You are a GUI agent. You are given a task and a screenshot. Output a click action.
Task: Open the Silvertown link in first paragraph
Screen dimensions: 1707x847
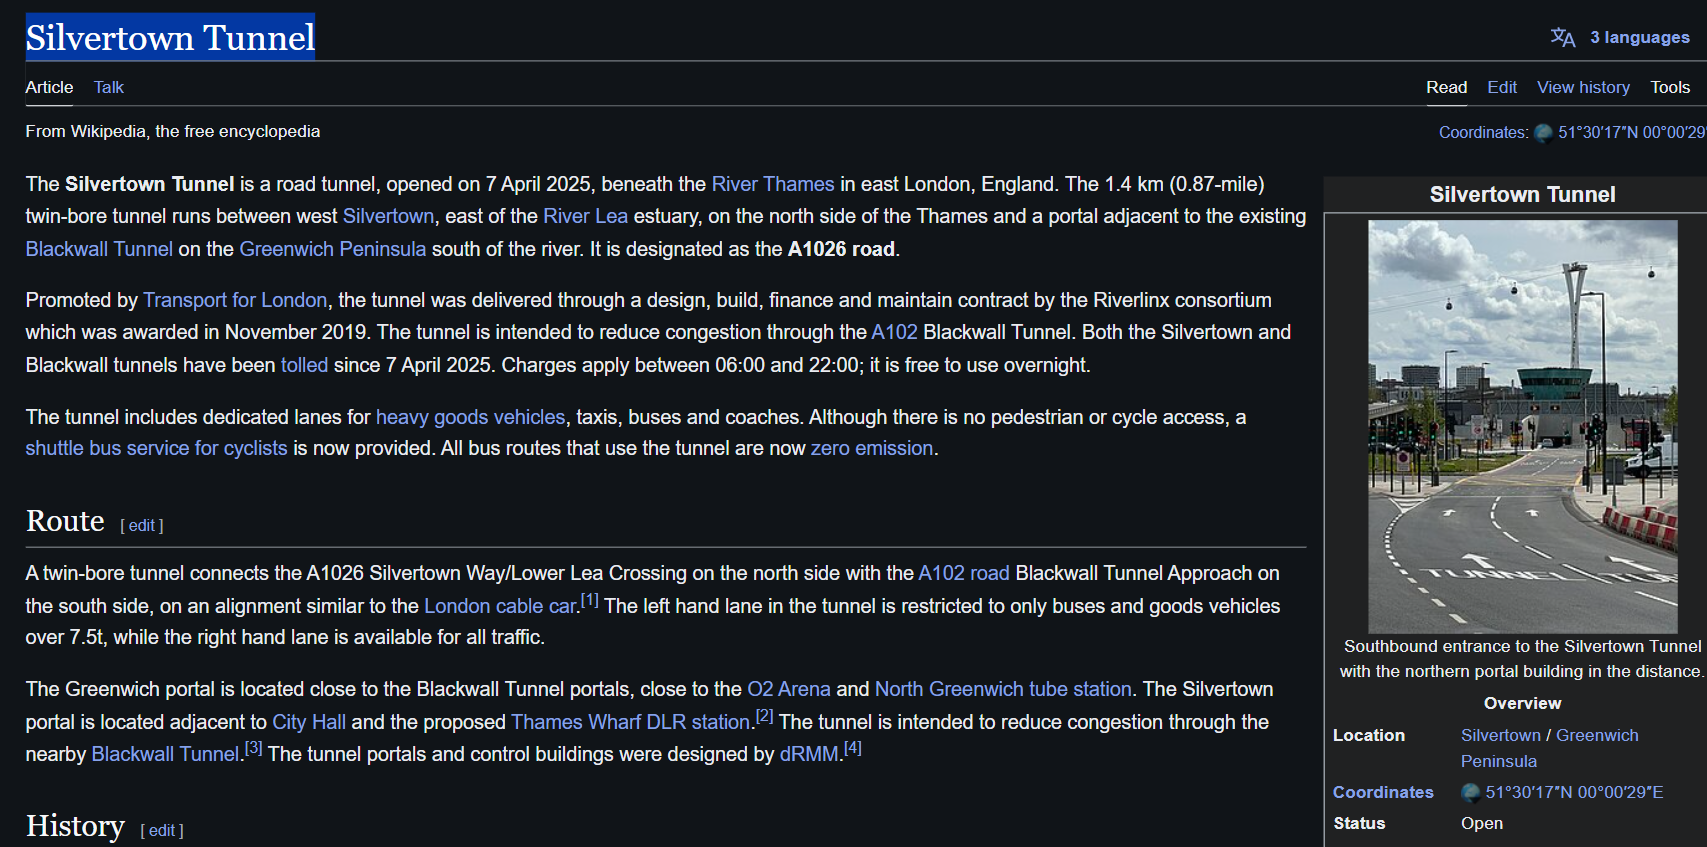tap(388, 216)
